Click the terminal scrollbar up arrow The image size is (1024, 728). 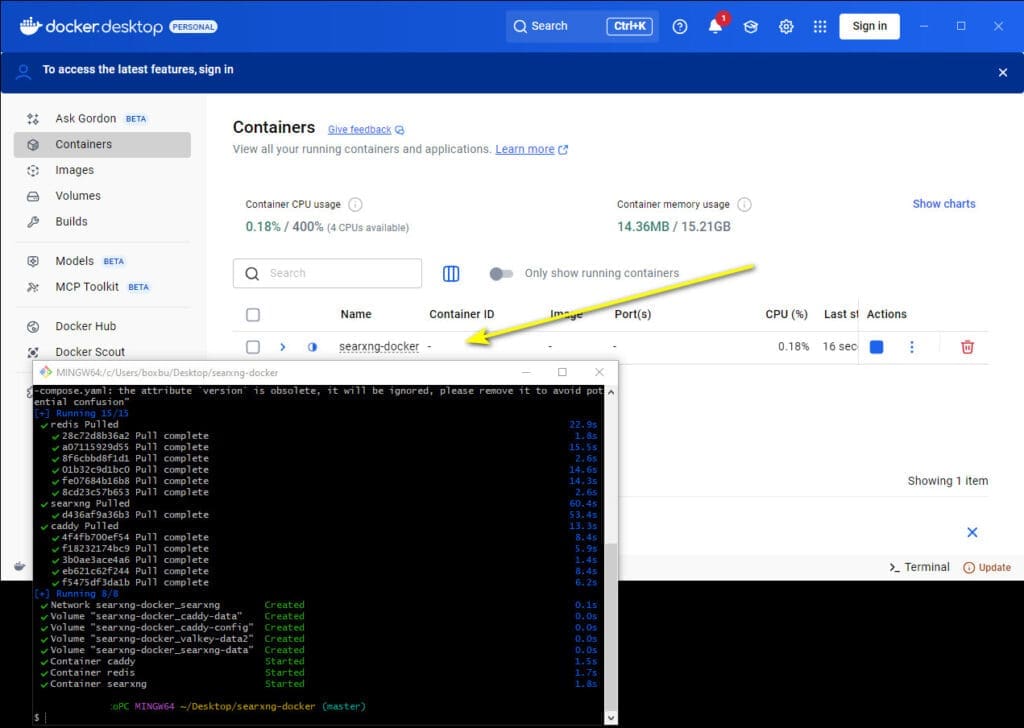coord(611,392)
